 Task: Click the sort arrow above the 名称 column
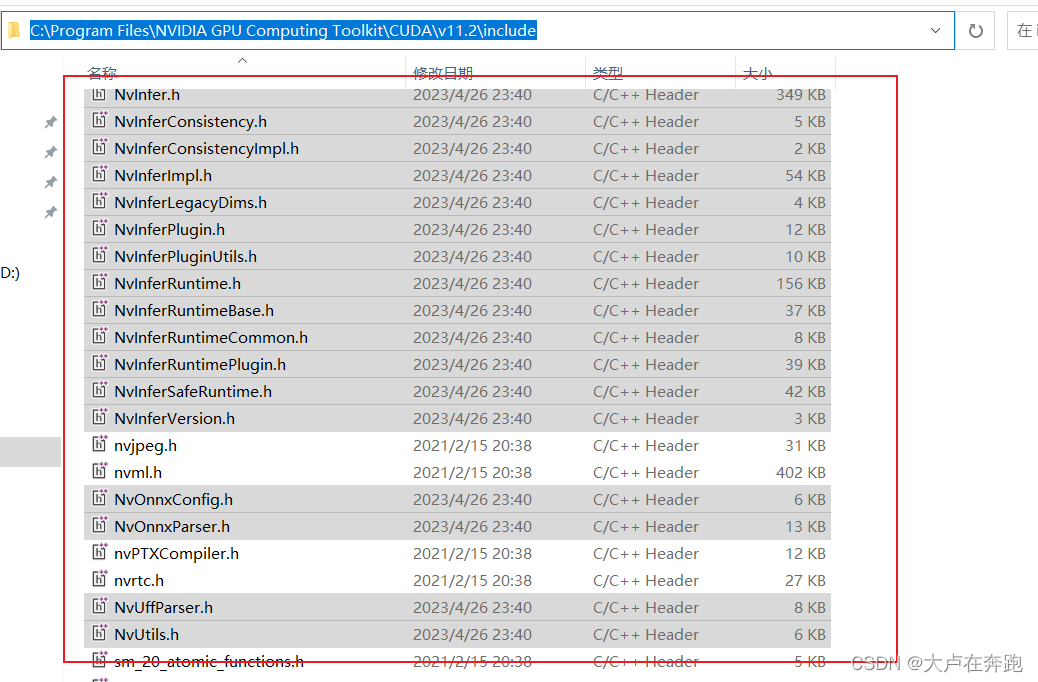coord(242,61)
